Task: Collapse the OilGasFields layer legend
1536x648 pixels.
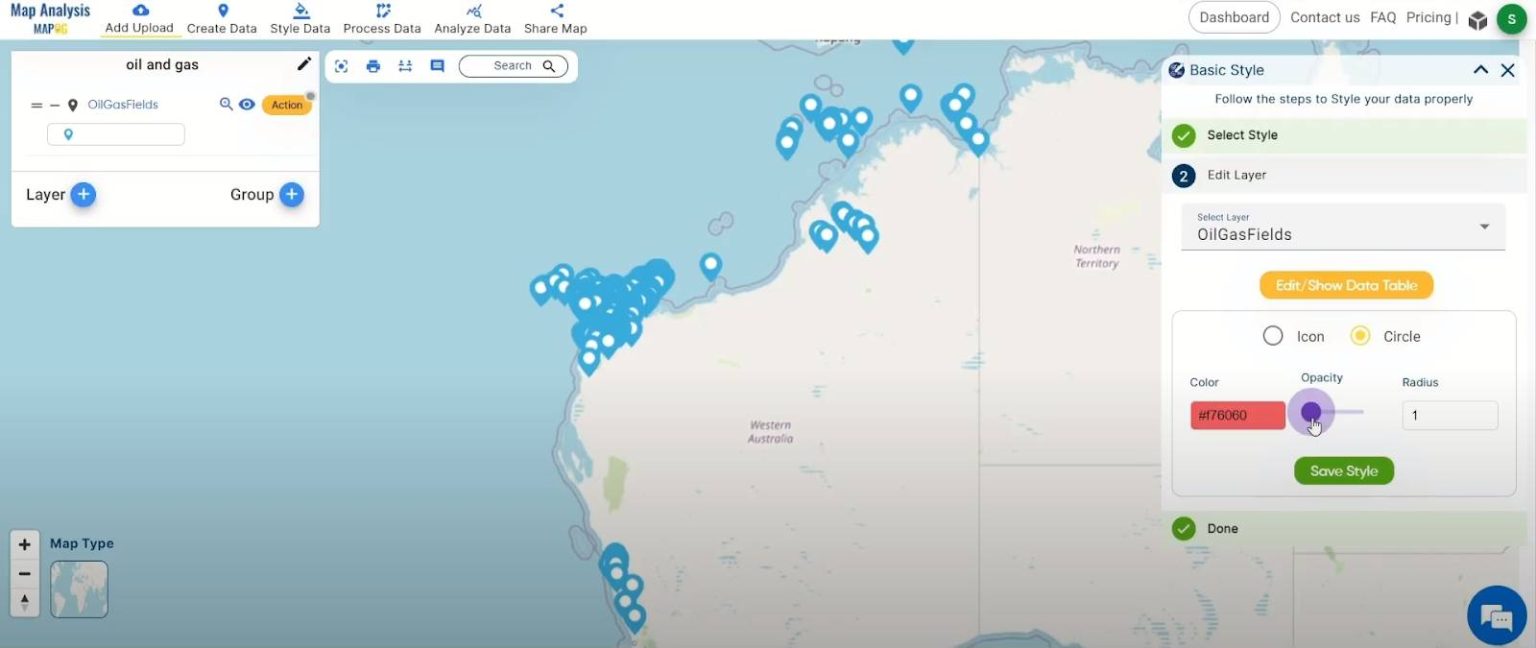Action: click(55, 105)
